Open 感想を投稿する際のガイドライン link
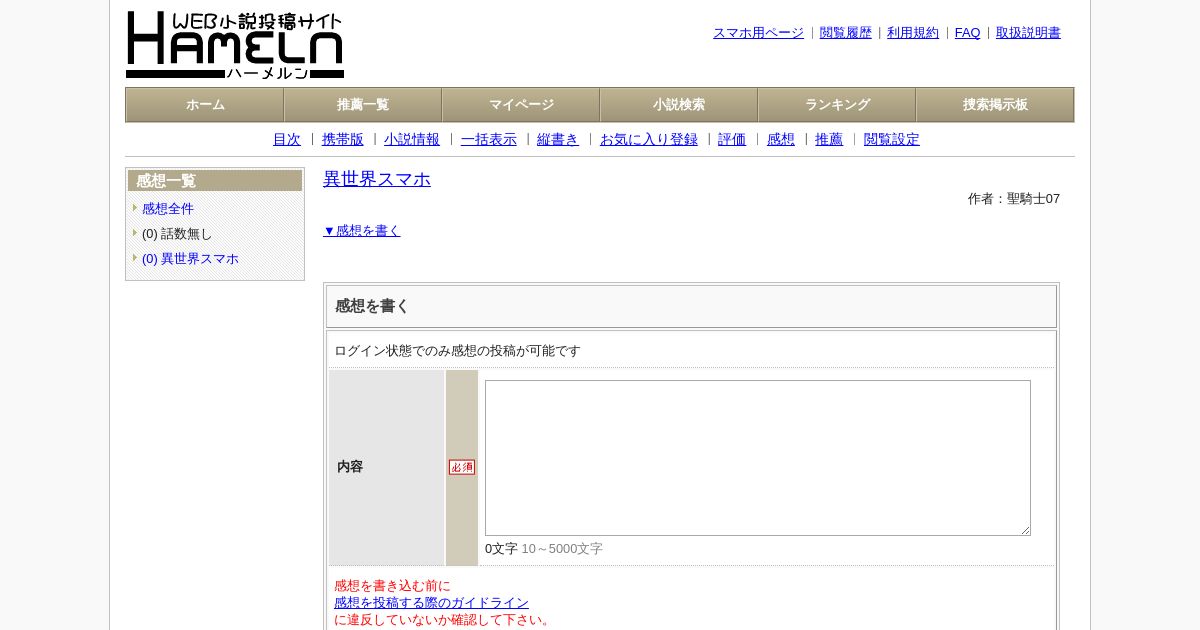The image size is (1200, 630). pyautogui.click(x=431, y=603)
